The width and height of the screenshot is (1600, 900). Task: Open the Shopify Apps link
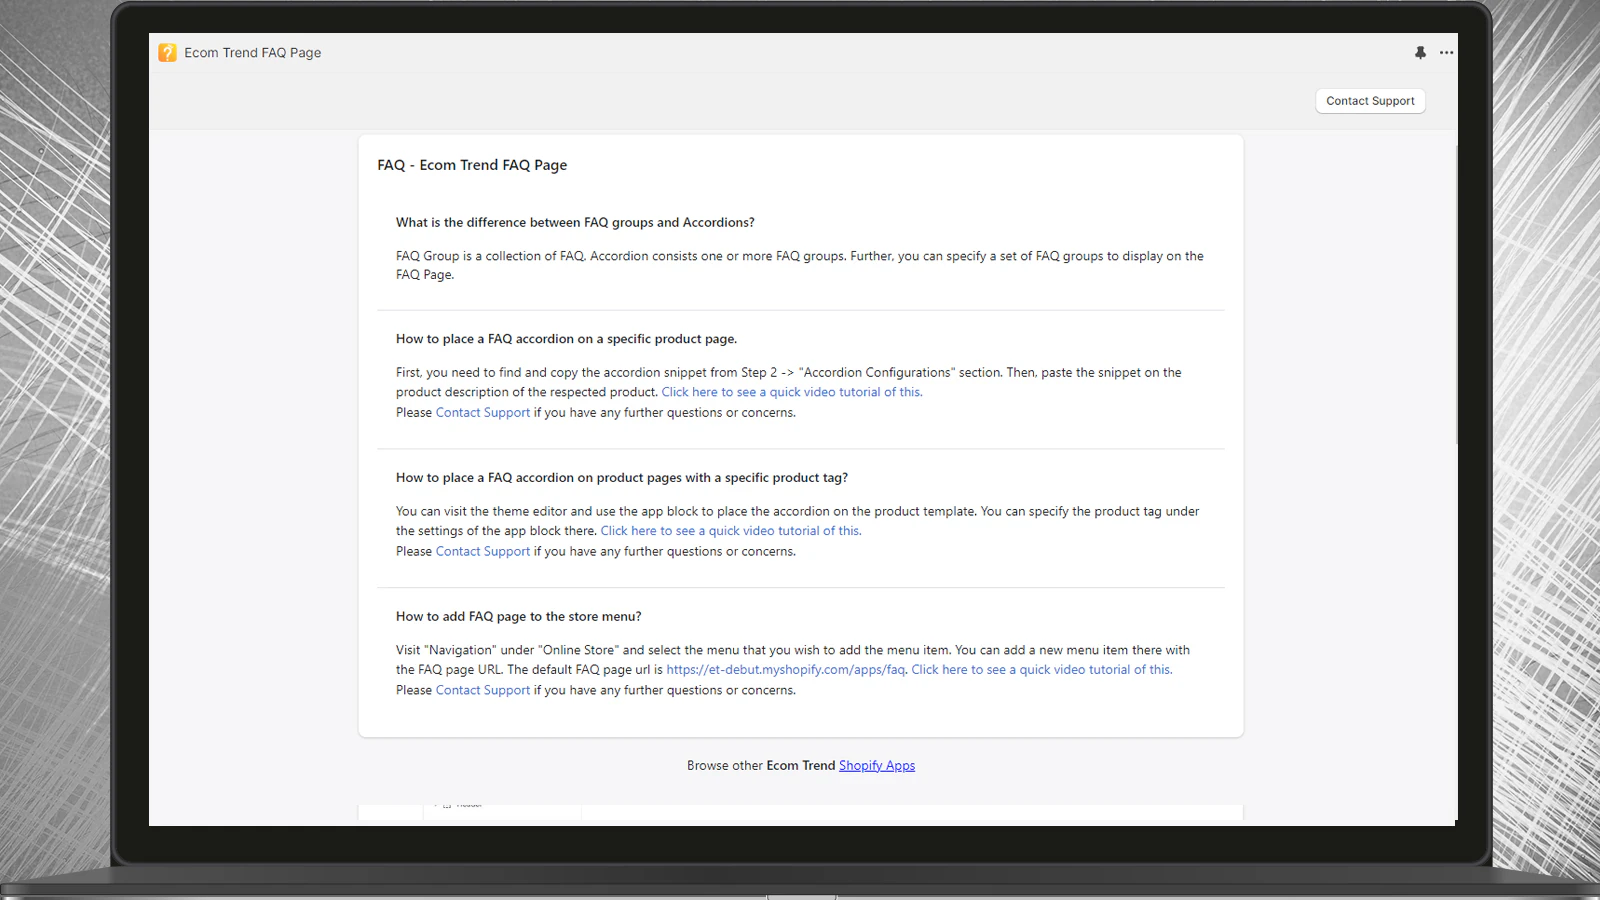tap(877, 766)
